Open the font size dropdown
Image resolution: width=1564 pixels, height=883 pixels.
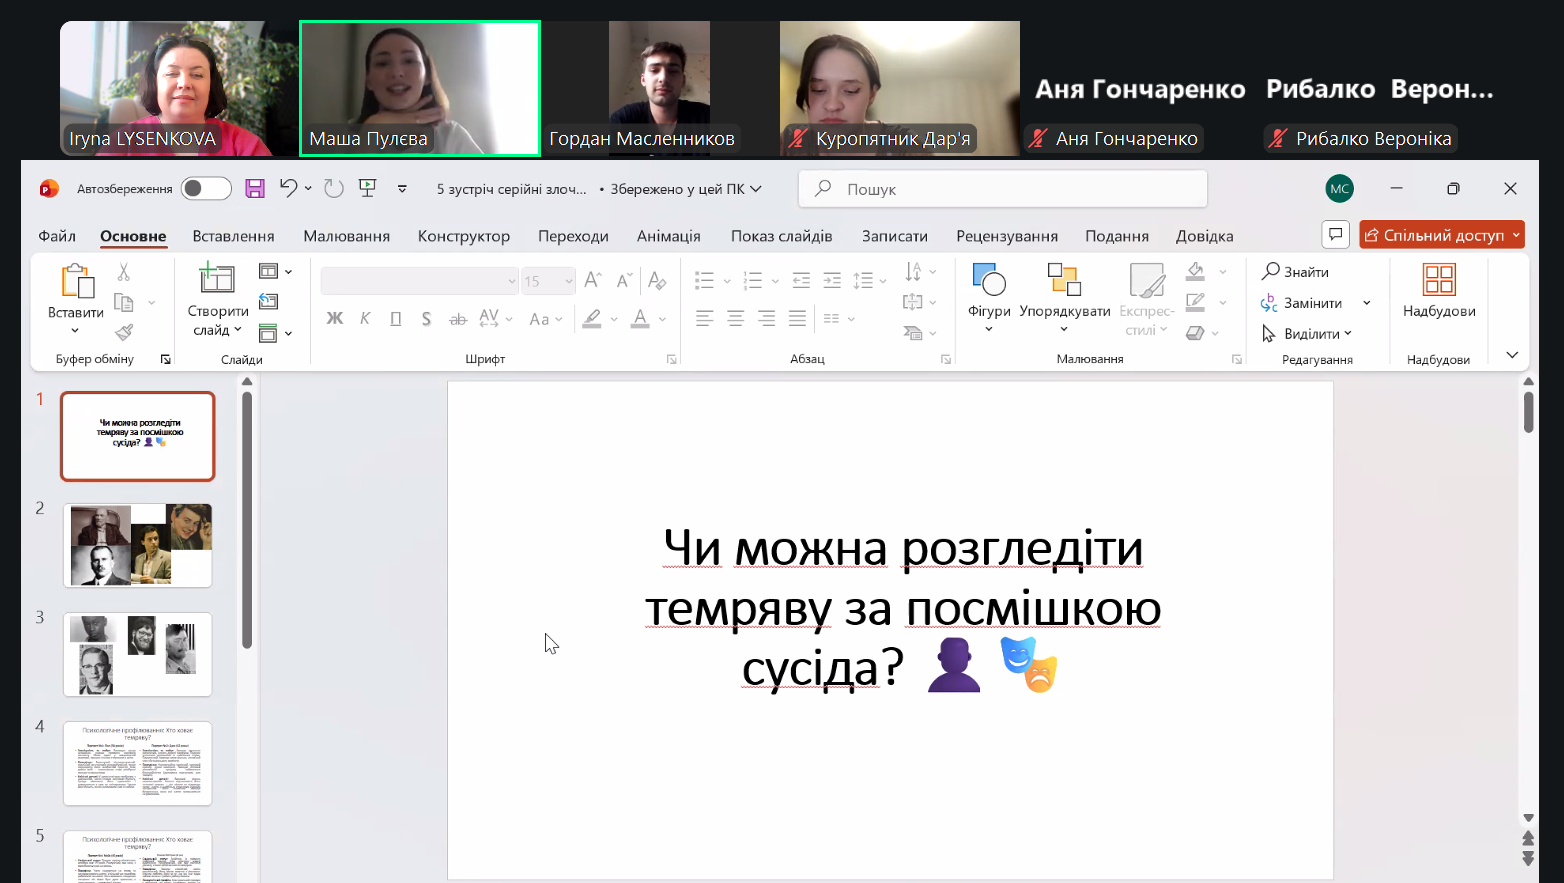point(568,282)
